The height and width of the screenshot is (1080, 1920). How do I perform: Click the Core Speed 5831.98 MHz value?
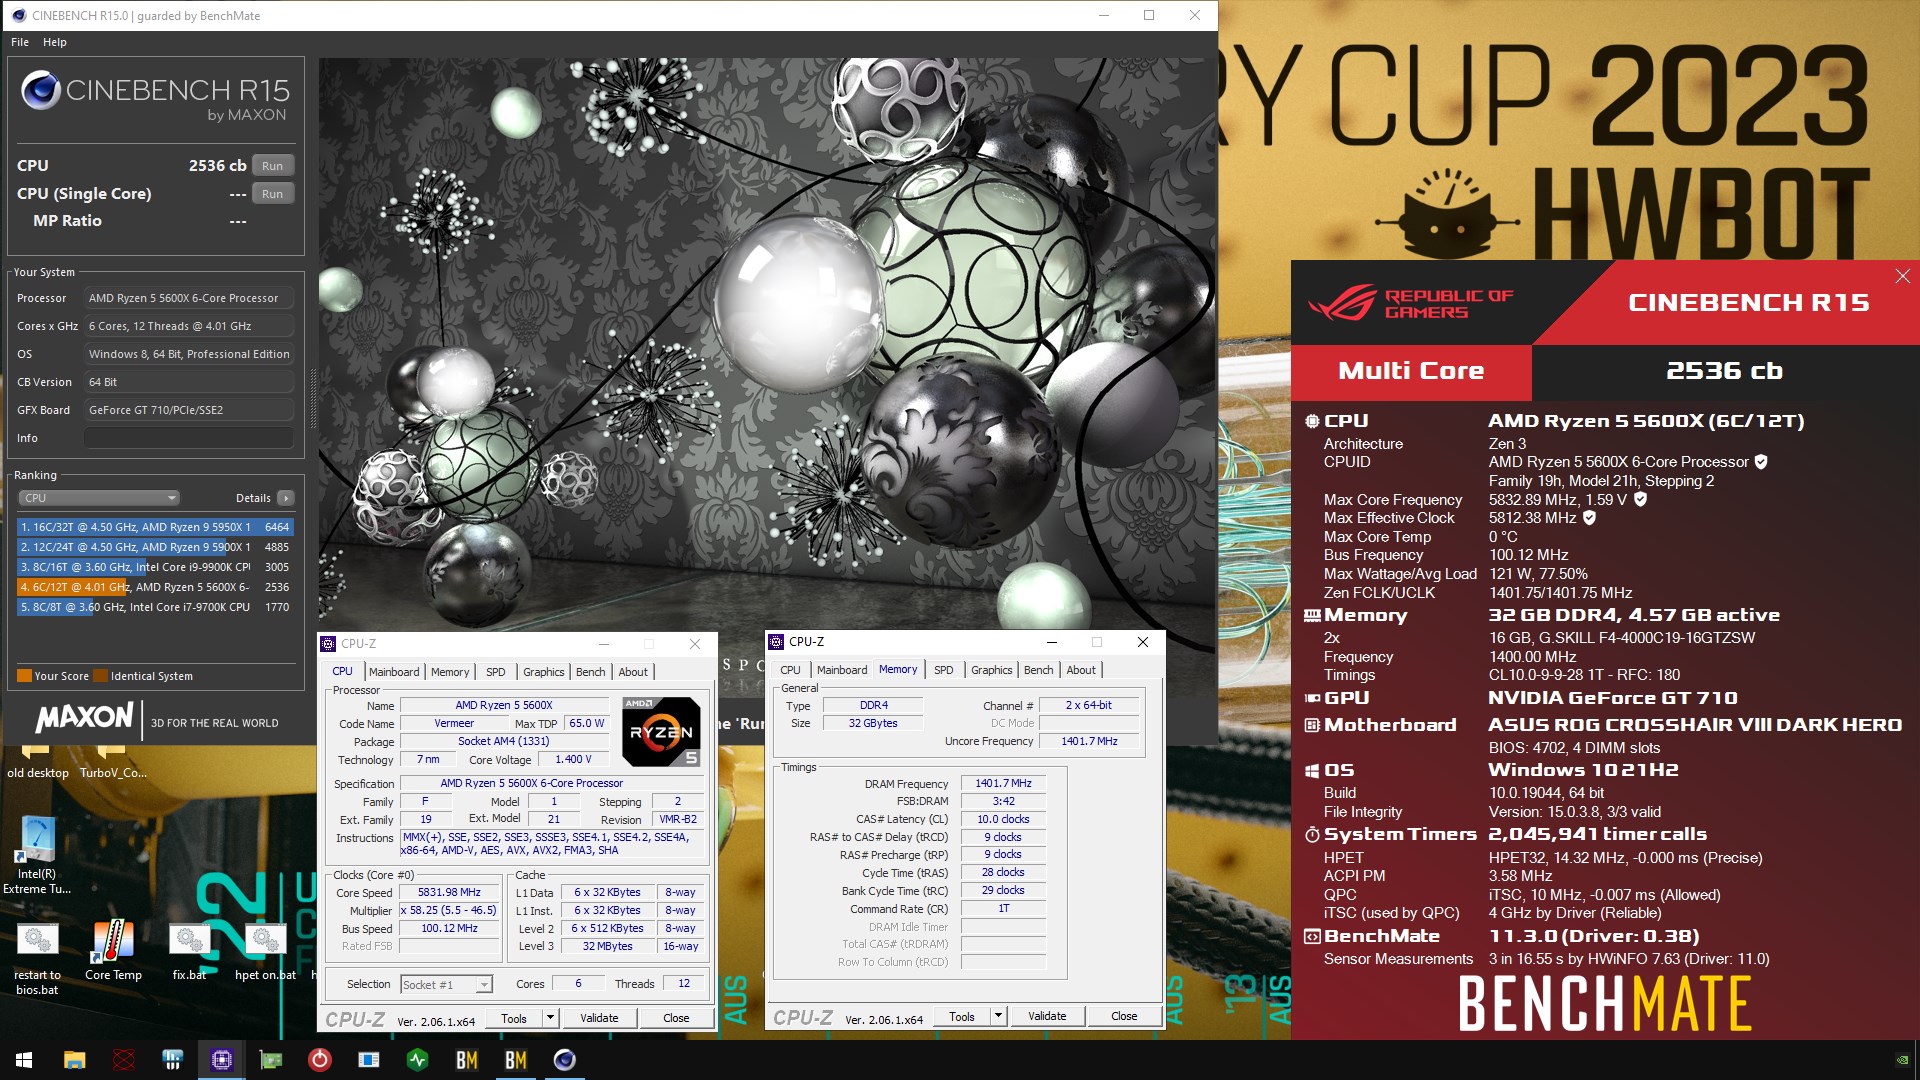[449, 893]
